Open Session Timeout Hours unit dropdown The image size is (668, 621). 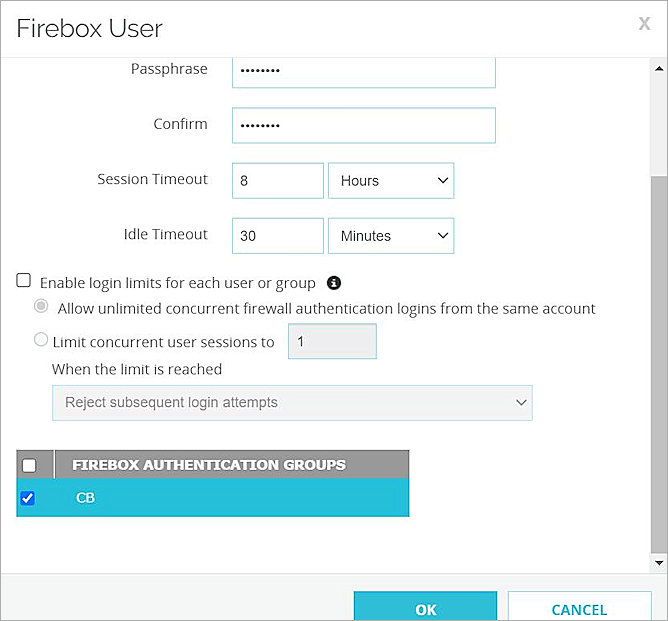coord(391,181)
